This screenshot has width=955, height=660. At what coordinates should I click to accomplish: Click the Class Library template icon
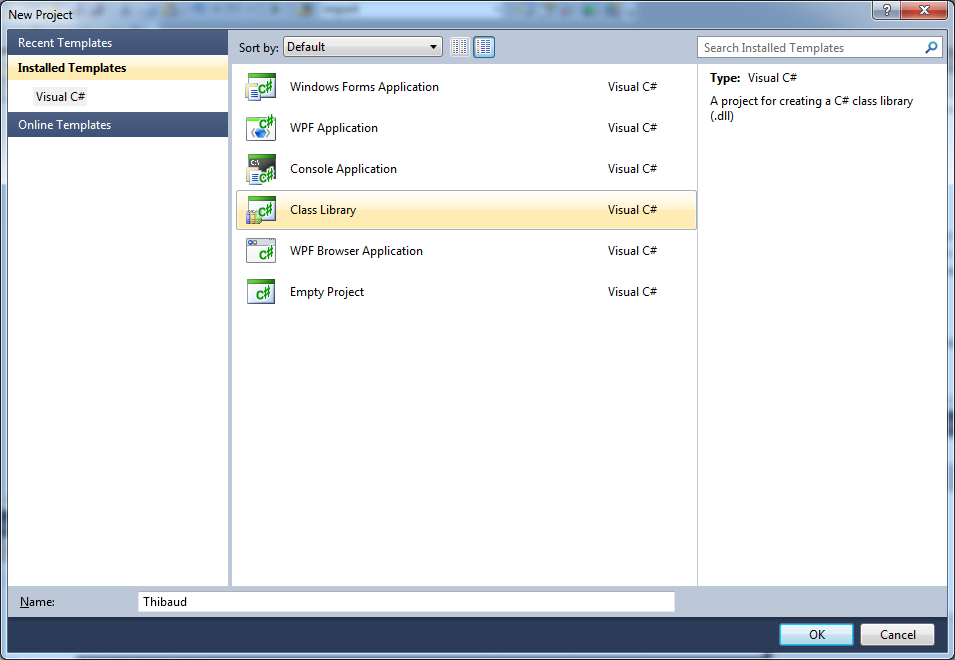[261, 210]
